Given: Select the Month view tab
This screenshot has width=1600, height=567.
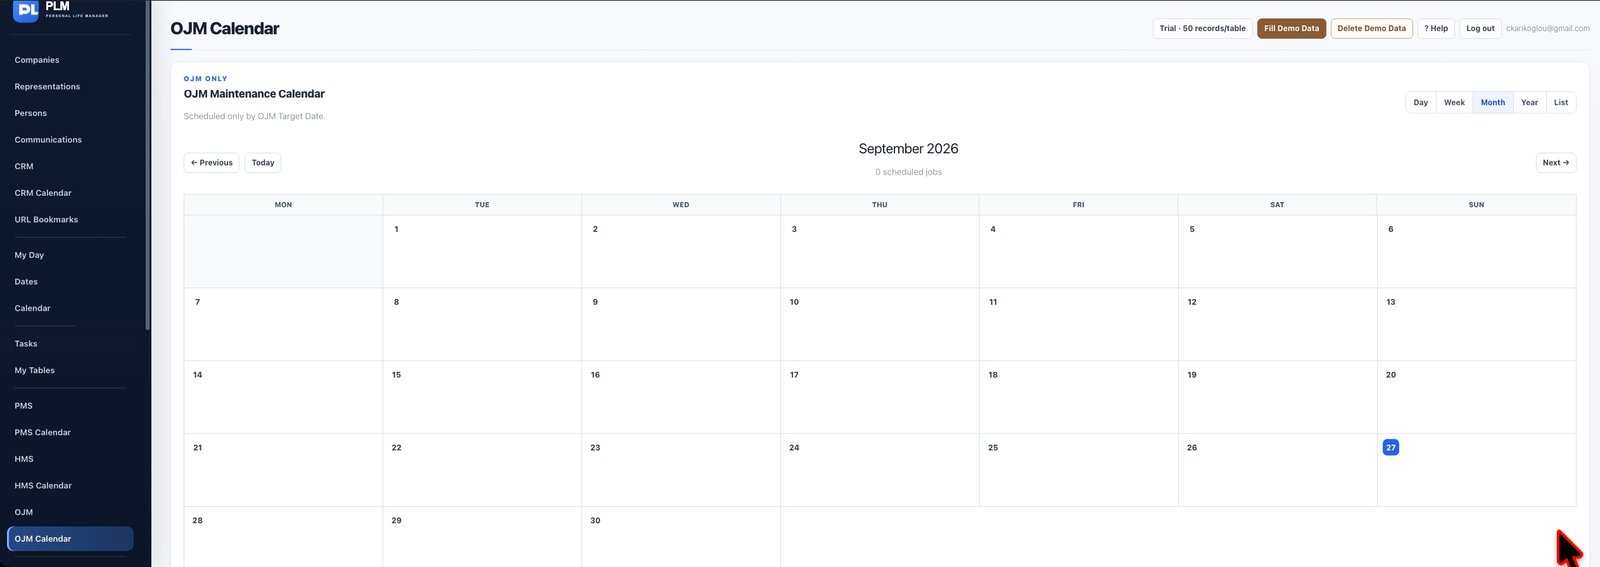Looking at the screenshot, I should [x=1492, y=102].
